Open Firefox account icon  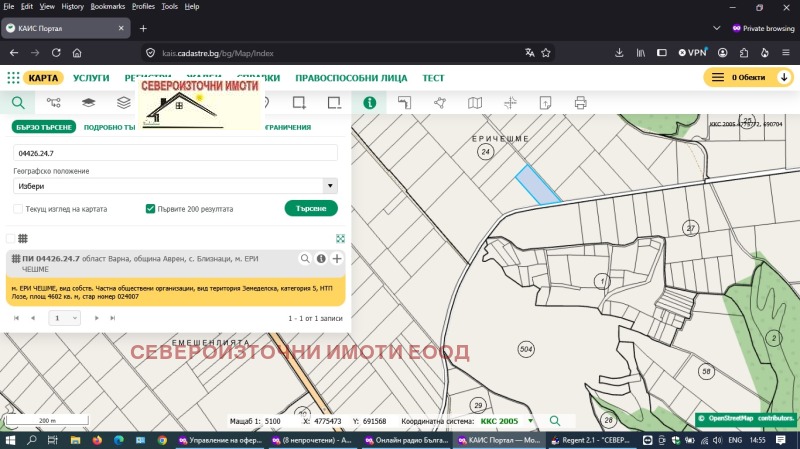click(x=722, y=53)
